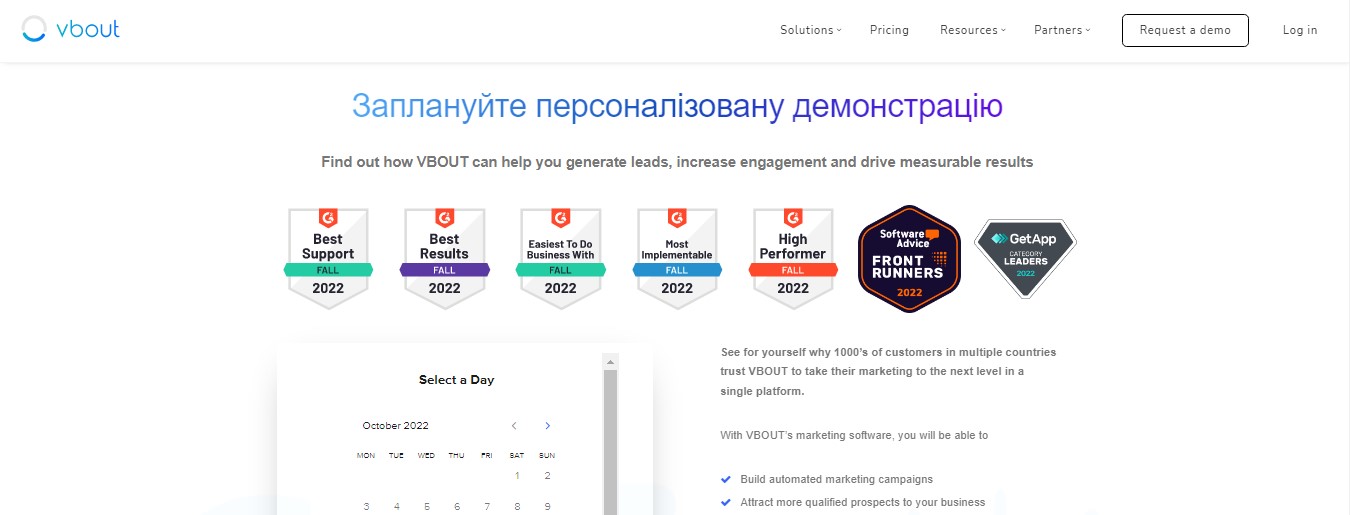Open the Solutions dropdown menu

(811, 30)
